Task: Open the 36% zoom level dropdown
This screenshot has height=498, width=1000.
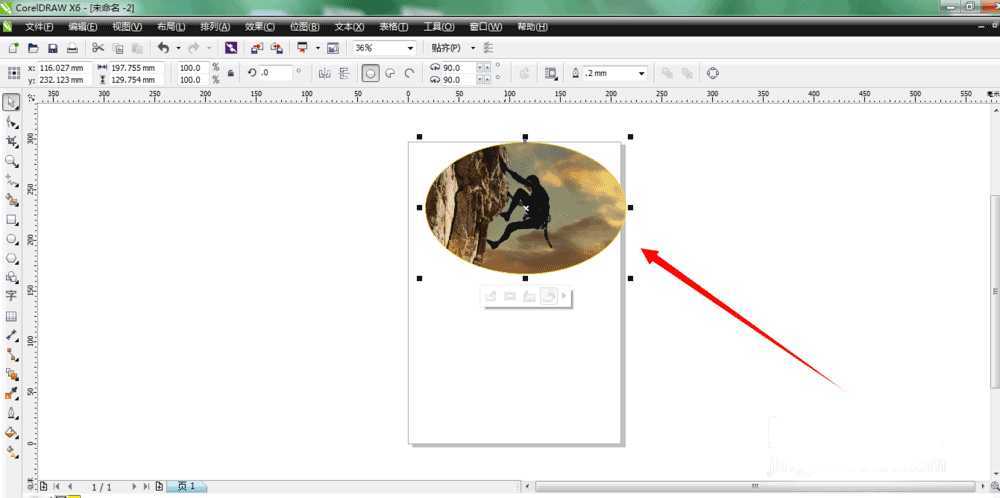Action: pos(410,48)
